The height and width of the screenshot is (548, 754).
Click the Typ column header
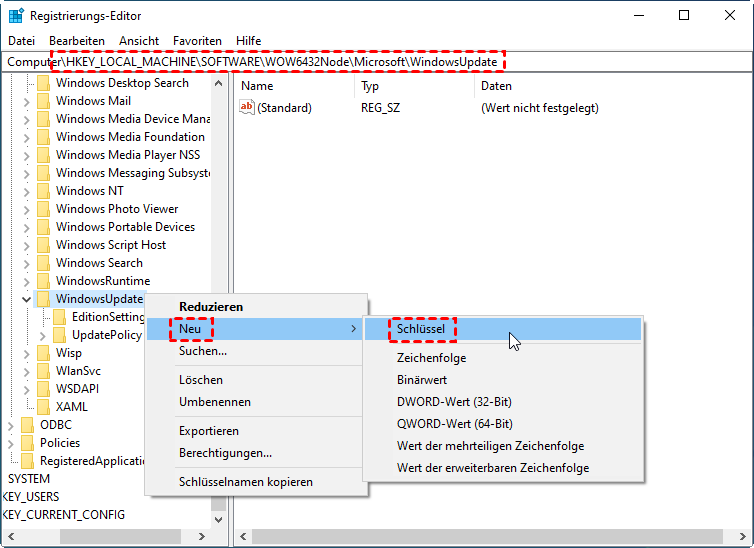[x=415, y=86]
